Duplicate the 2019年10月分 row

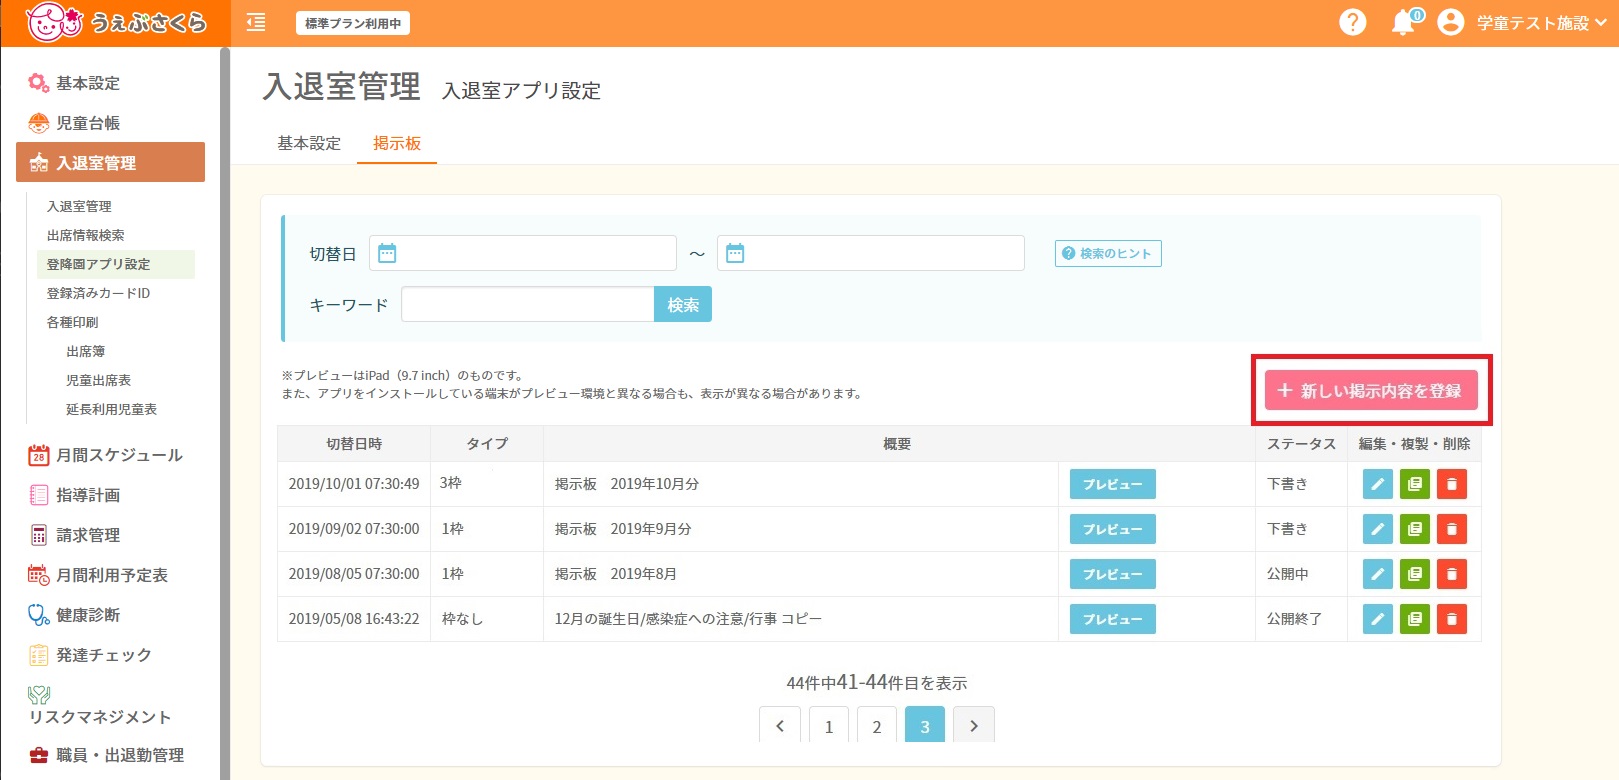(1415, 484)
